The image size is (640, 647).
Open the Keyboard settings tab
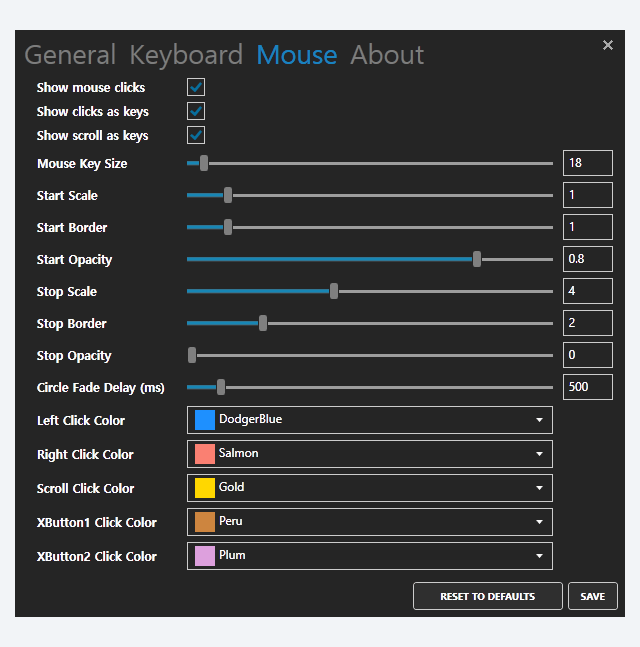coord(186,55)
